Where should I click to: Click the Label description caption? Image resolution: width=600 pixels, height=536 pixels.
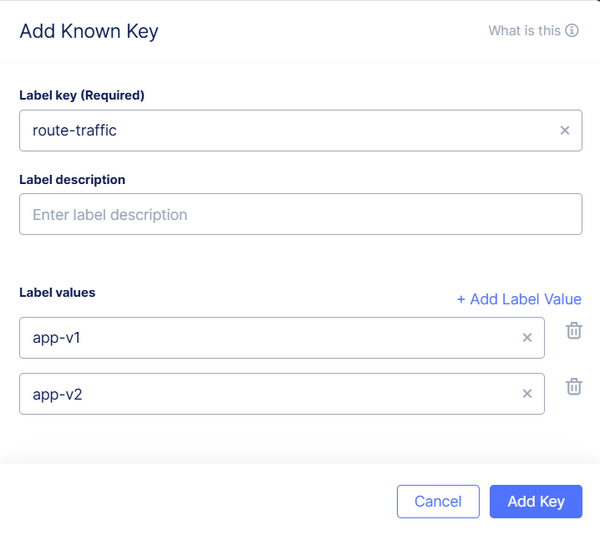(x=72, y=180)
